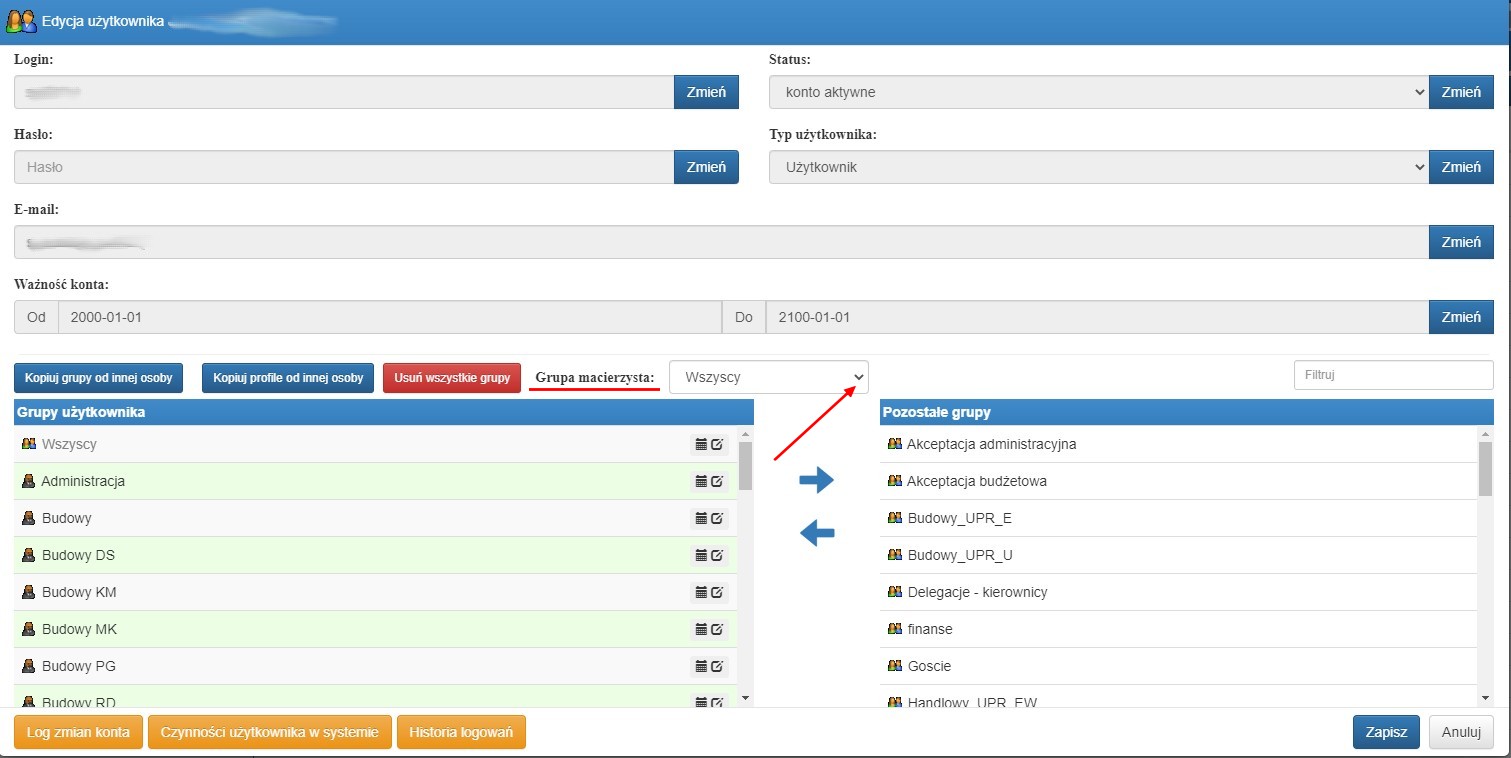The image size is (1511, 758).
Task: Click edit icon for Budowy MK row
Action: [717, 629]
